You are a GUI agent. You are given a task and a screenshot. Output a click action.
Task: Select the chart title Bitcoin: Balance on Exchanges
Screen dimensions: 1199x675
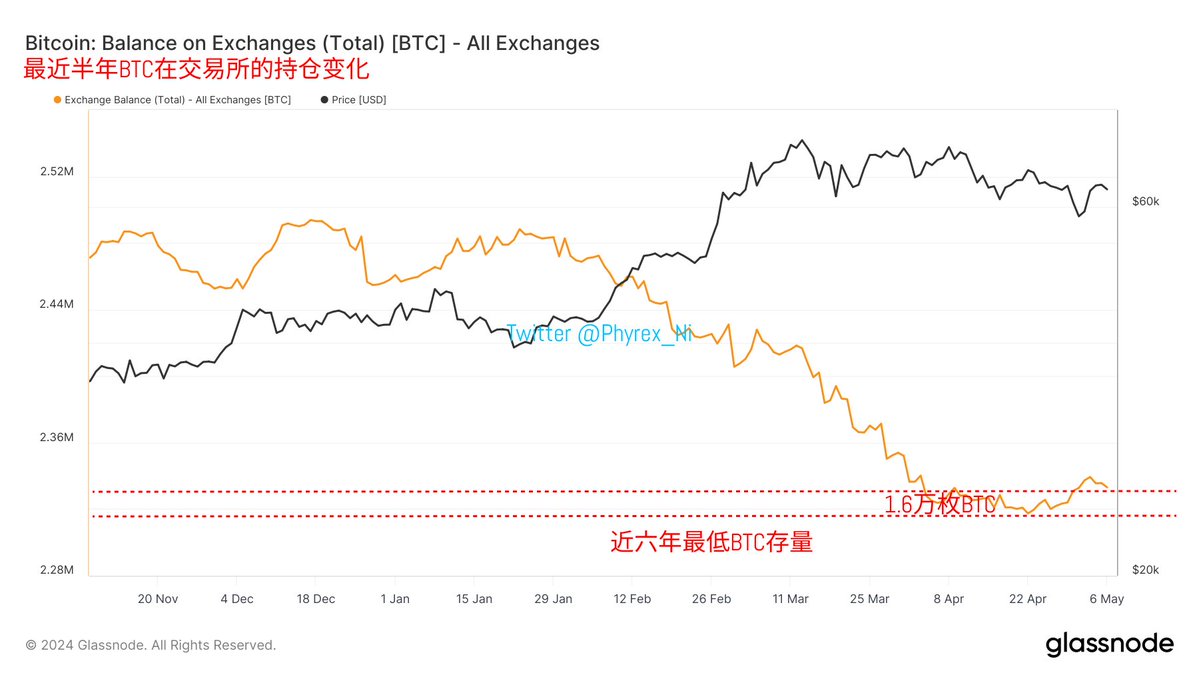[311, 43]
